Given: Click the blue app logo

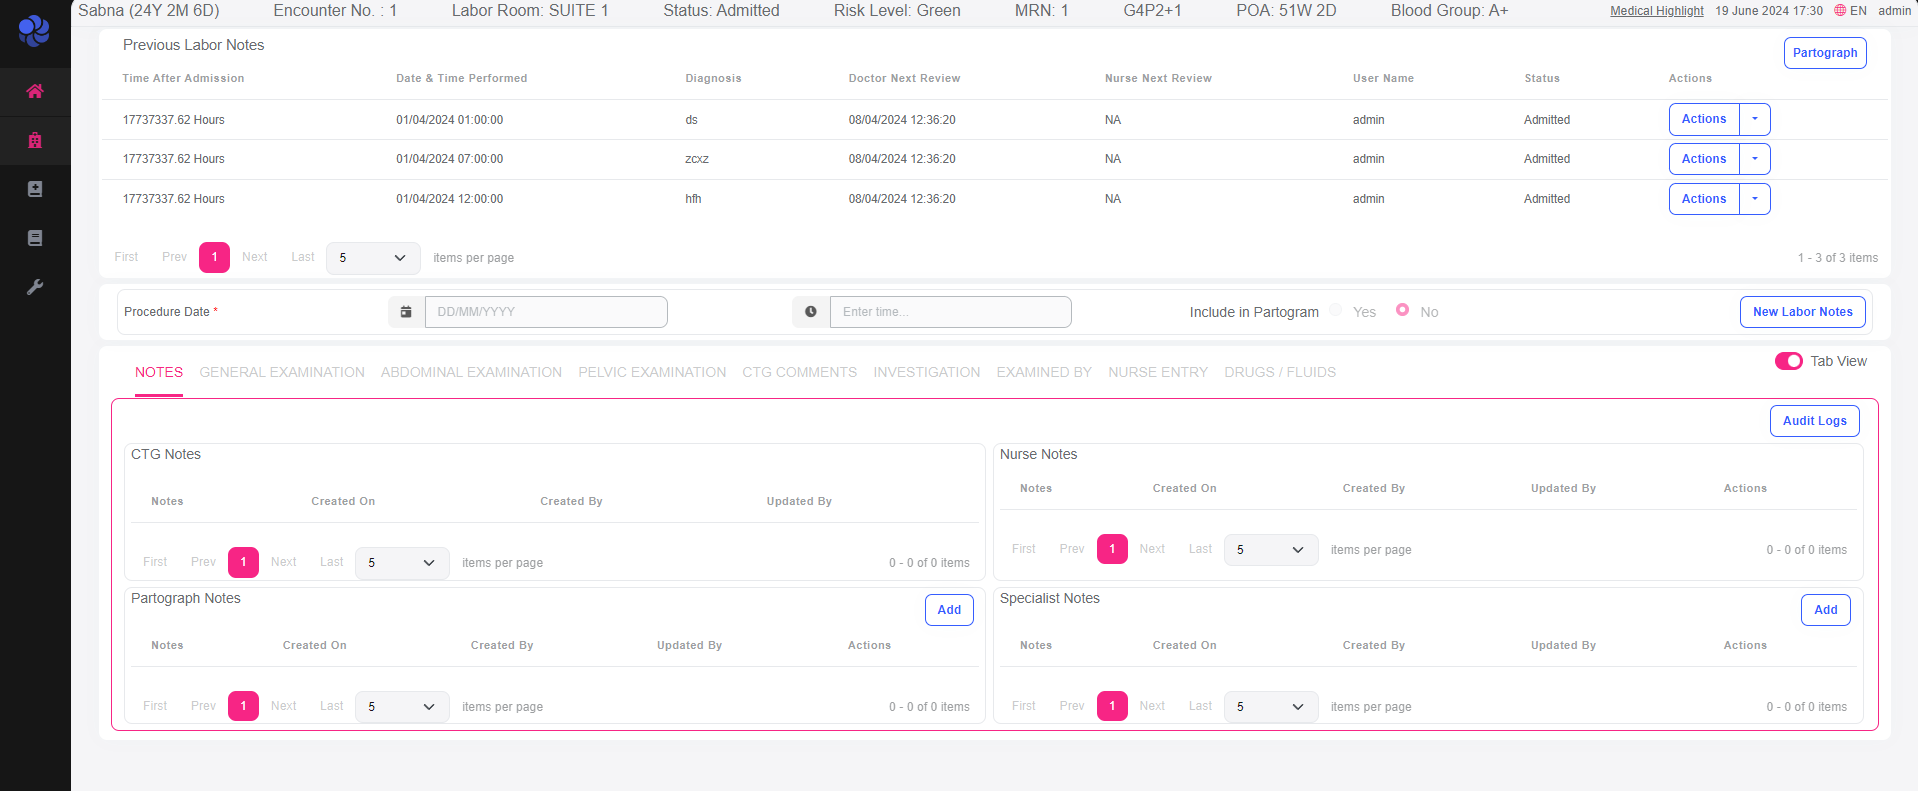Looking at the screenshot, I should tap(34, 31).
